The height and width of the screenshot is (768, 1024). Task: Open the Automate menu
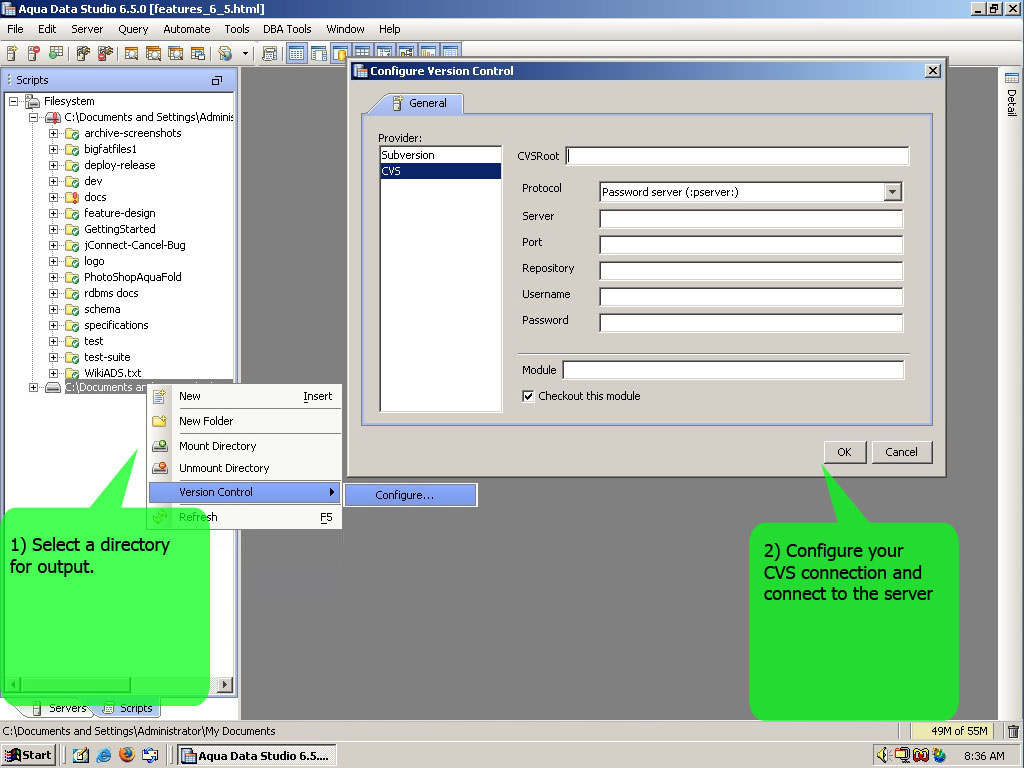pyautogui.click(x=187, y=29)
